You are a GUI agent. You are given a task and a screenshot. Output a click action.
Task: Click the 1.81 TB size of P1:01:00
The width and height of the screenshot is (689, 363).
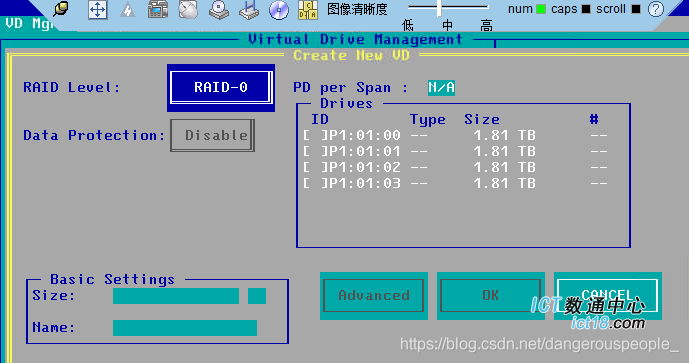coord(504,135)
